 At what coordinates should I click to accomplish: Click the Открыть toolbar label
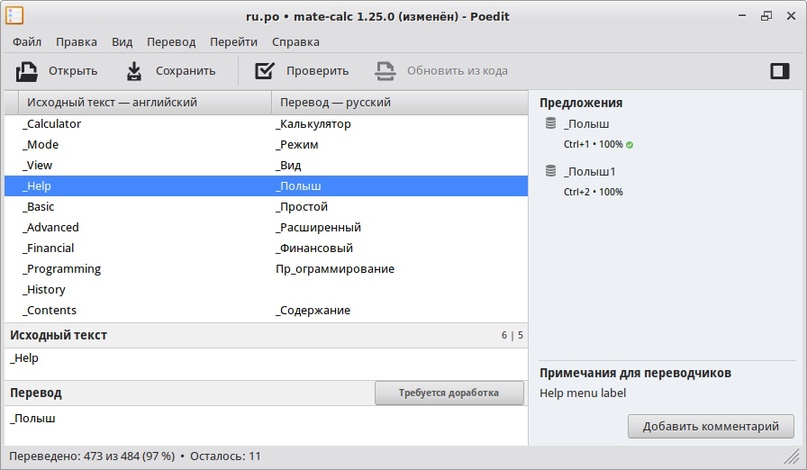coord(73,71)
